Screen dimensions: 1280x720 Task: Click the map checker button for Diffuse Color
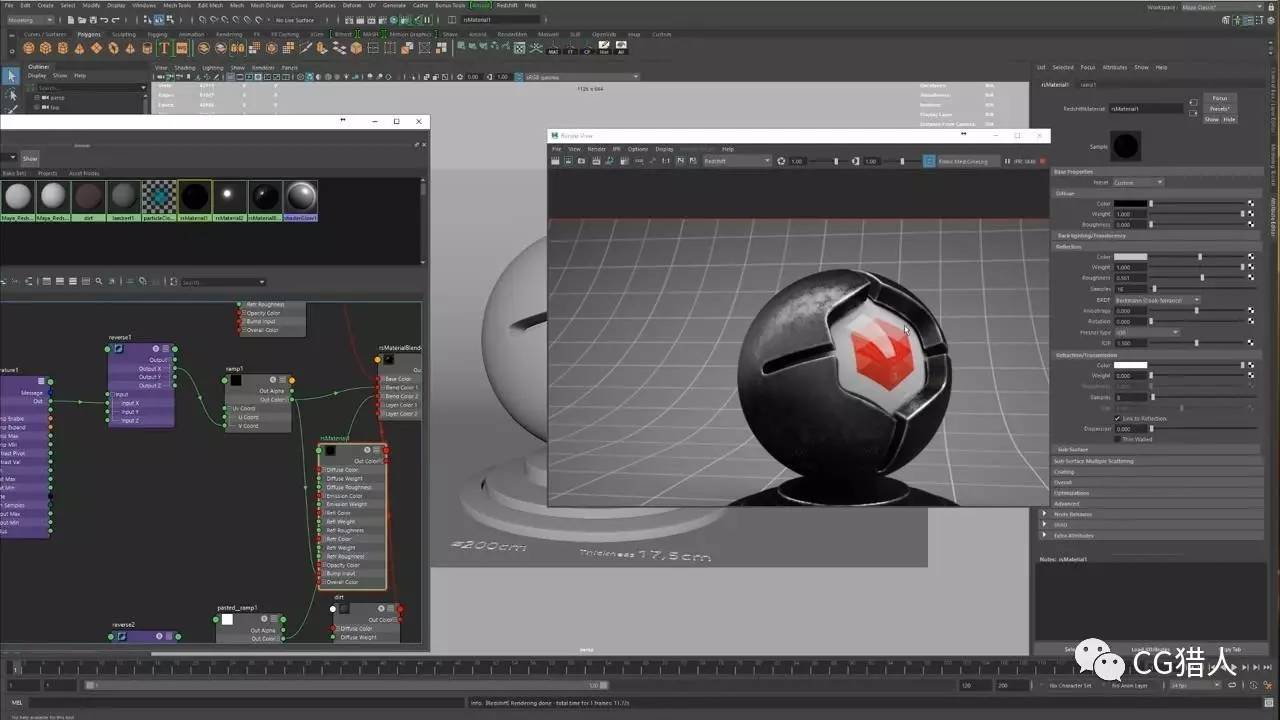point(1251,203)
